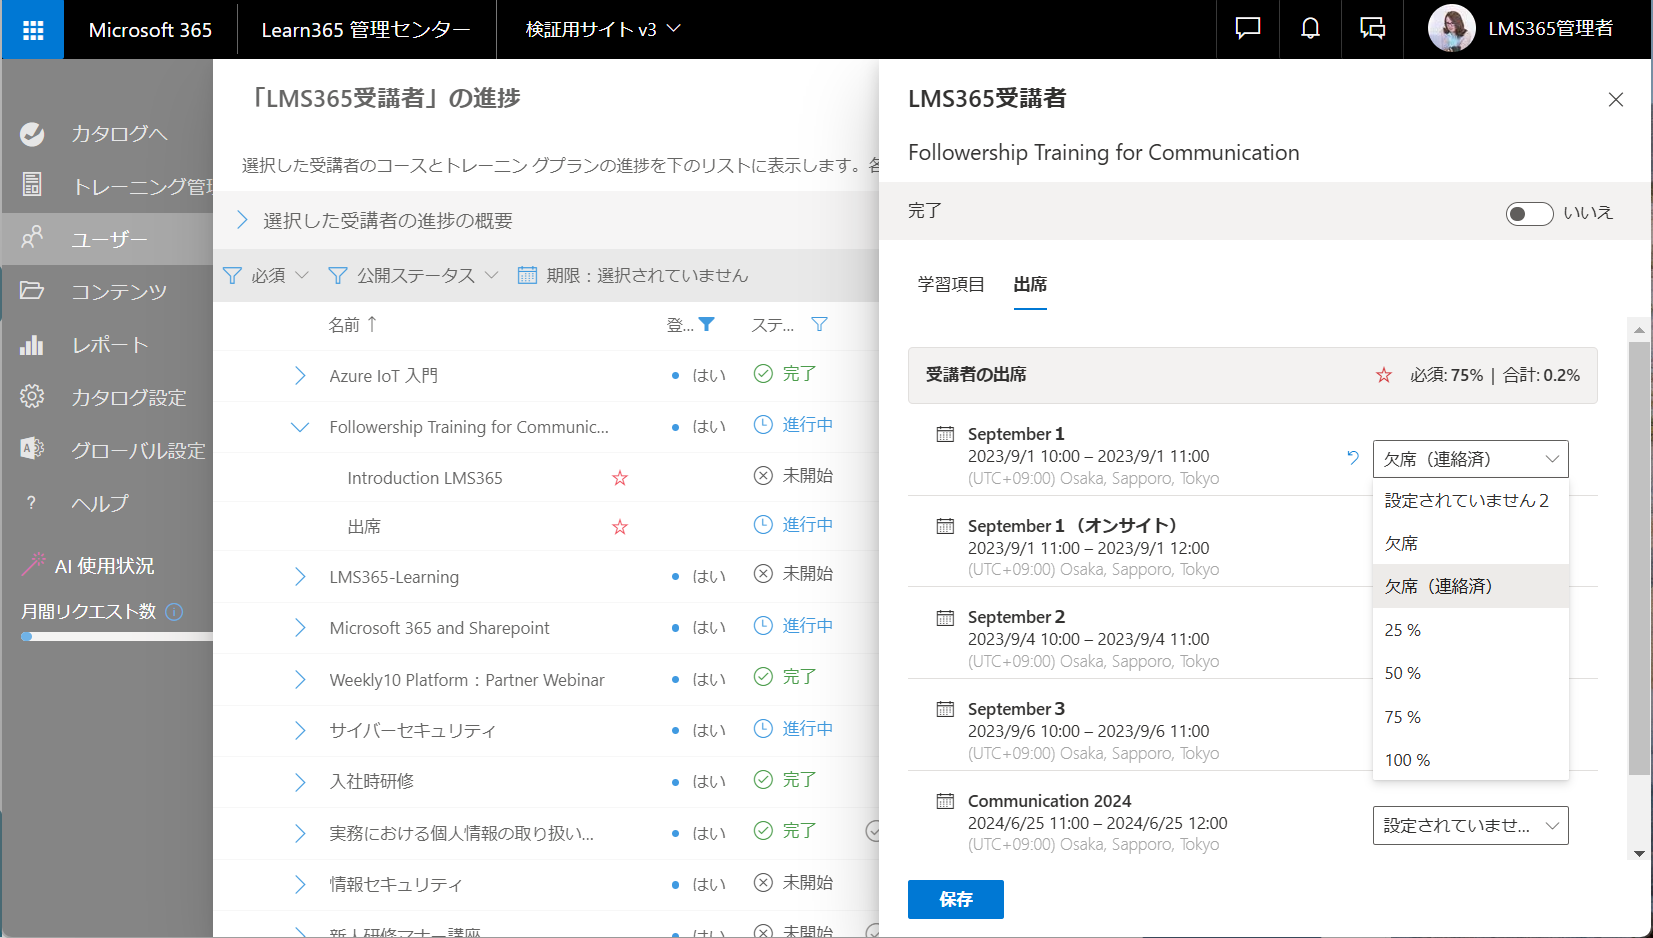
Task: Open the 公開ステータス dropdown chevron
Action: coord(491,275)
